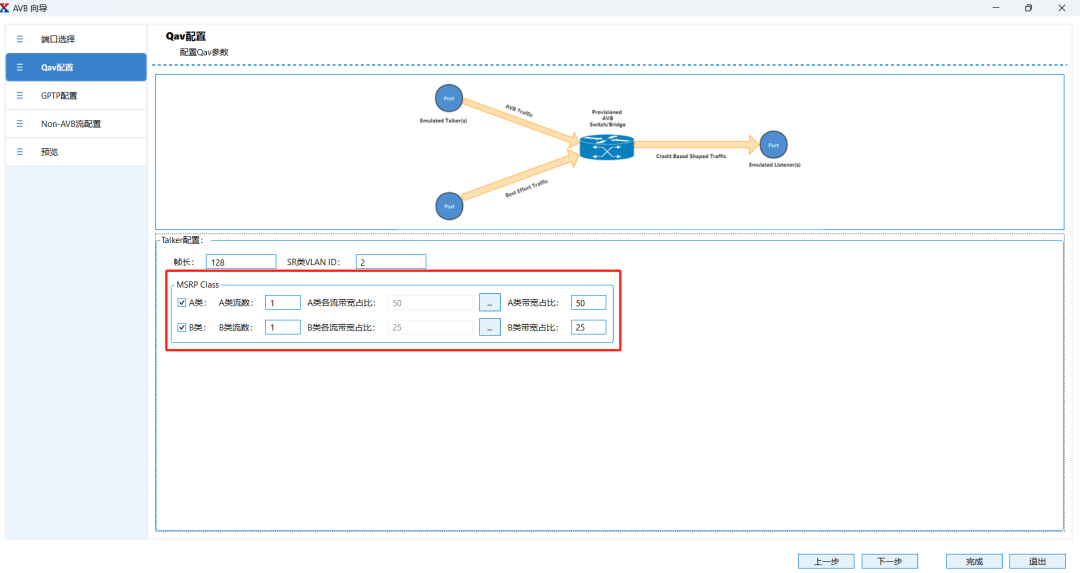The image size is (1080, 573).
Task: Go to the GPTP配置 step
Action: click(76, 96)
